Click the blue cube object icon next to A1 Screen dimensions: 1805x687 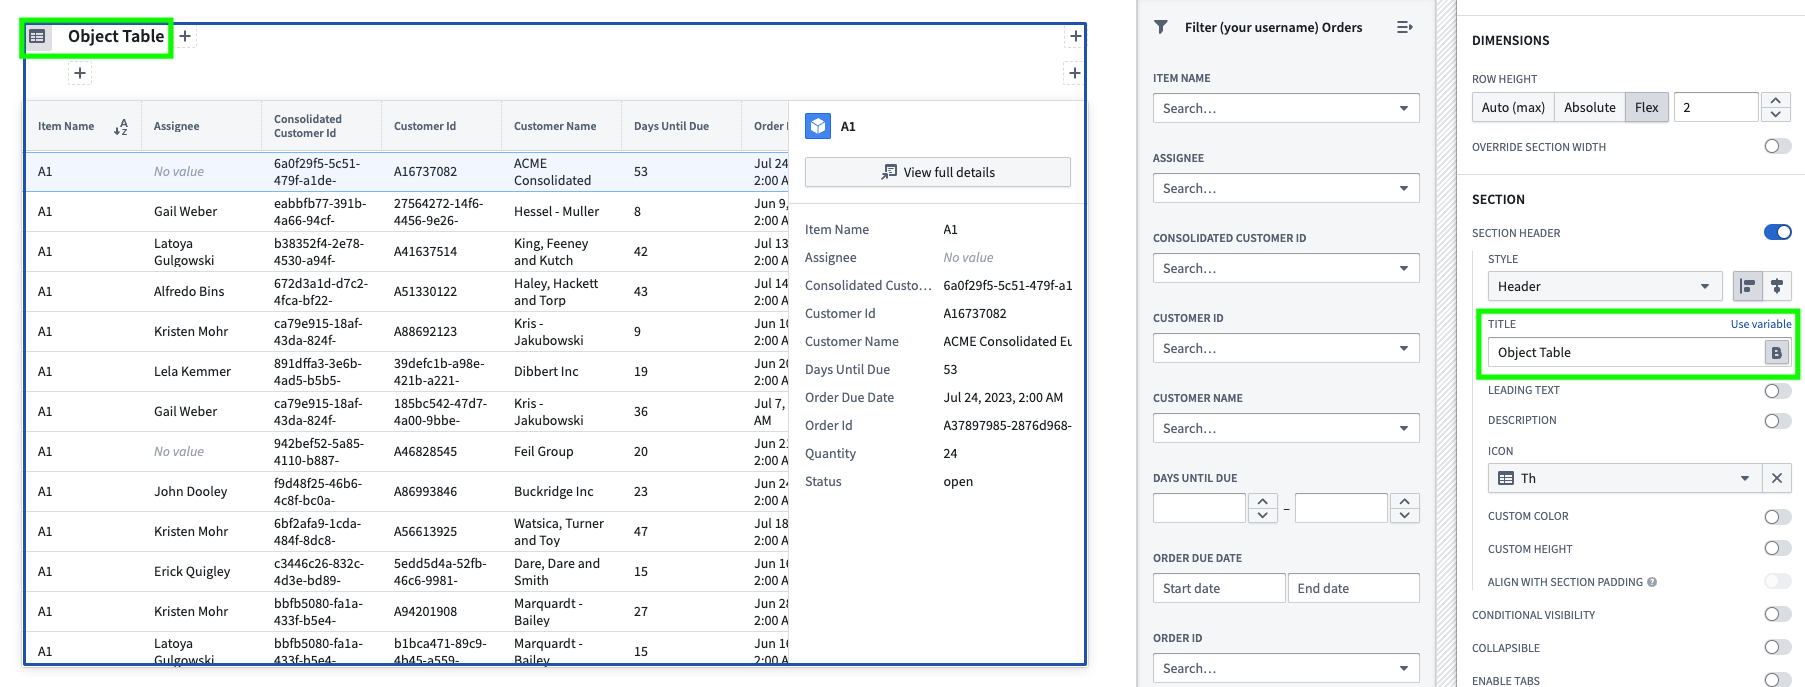coord(818,126)
